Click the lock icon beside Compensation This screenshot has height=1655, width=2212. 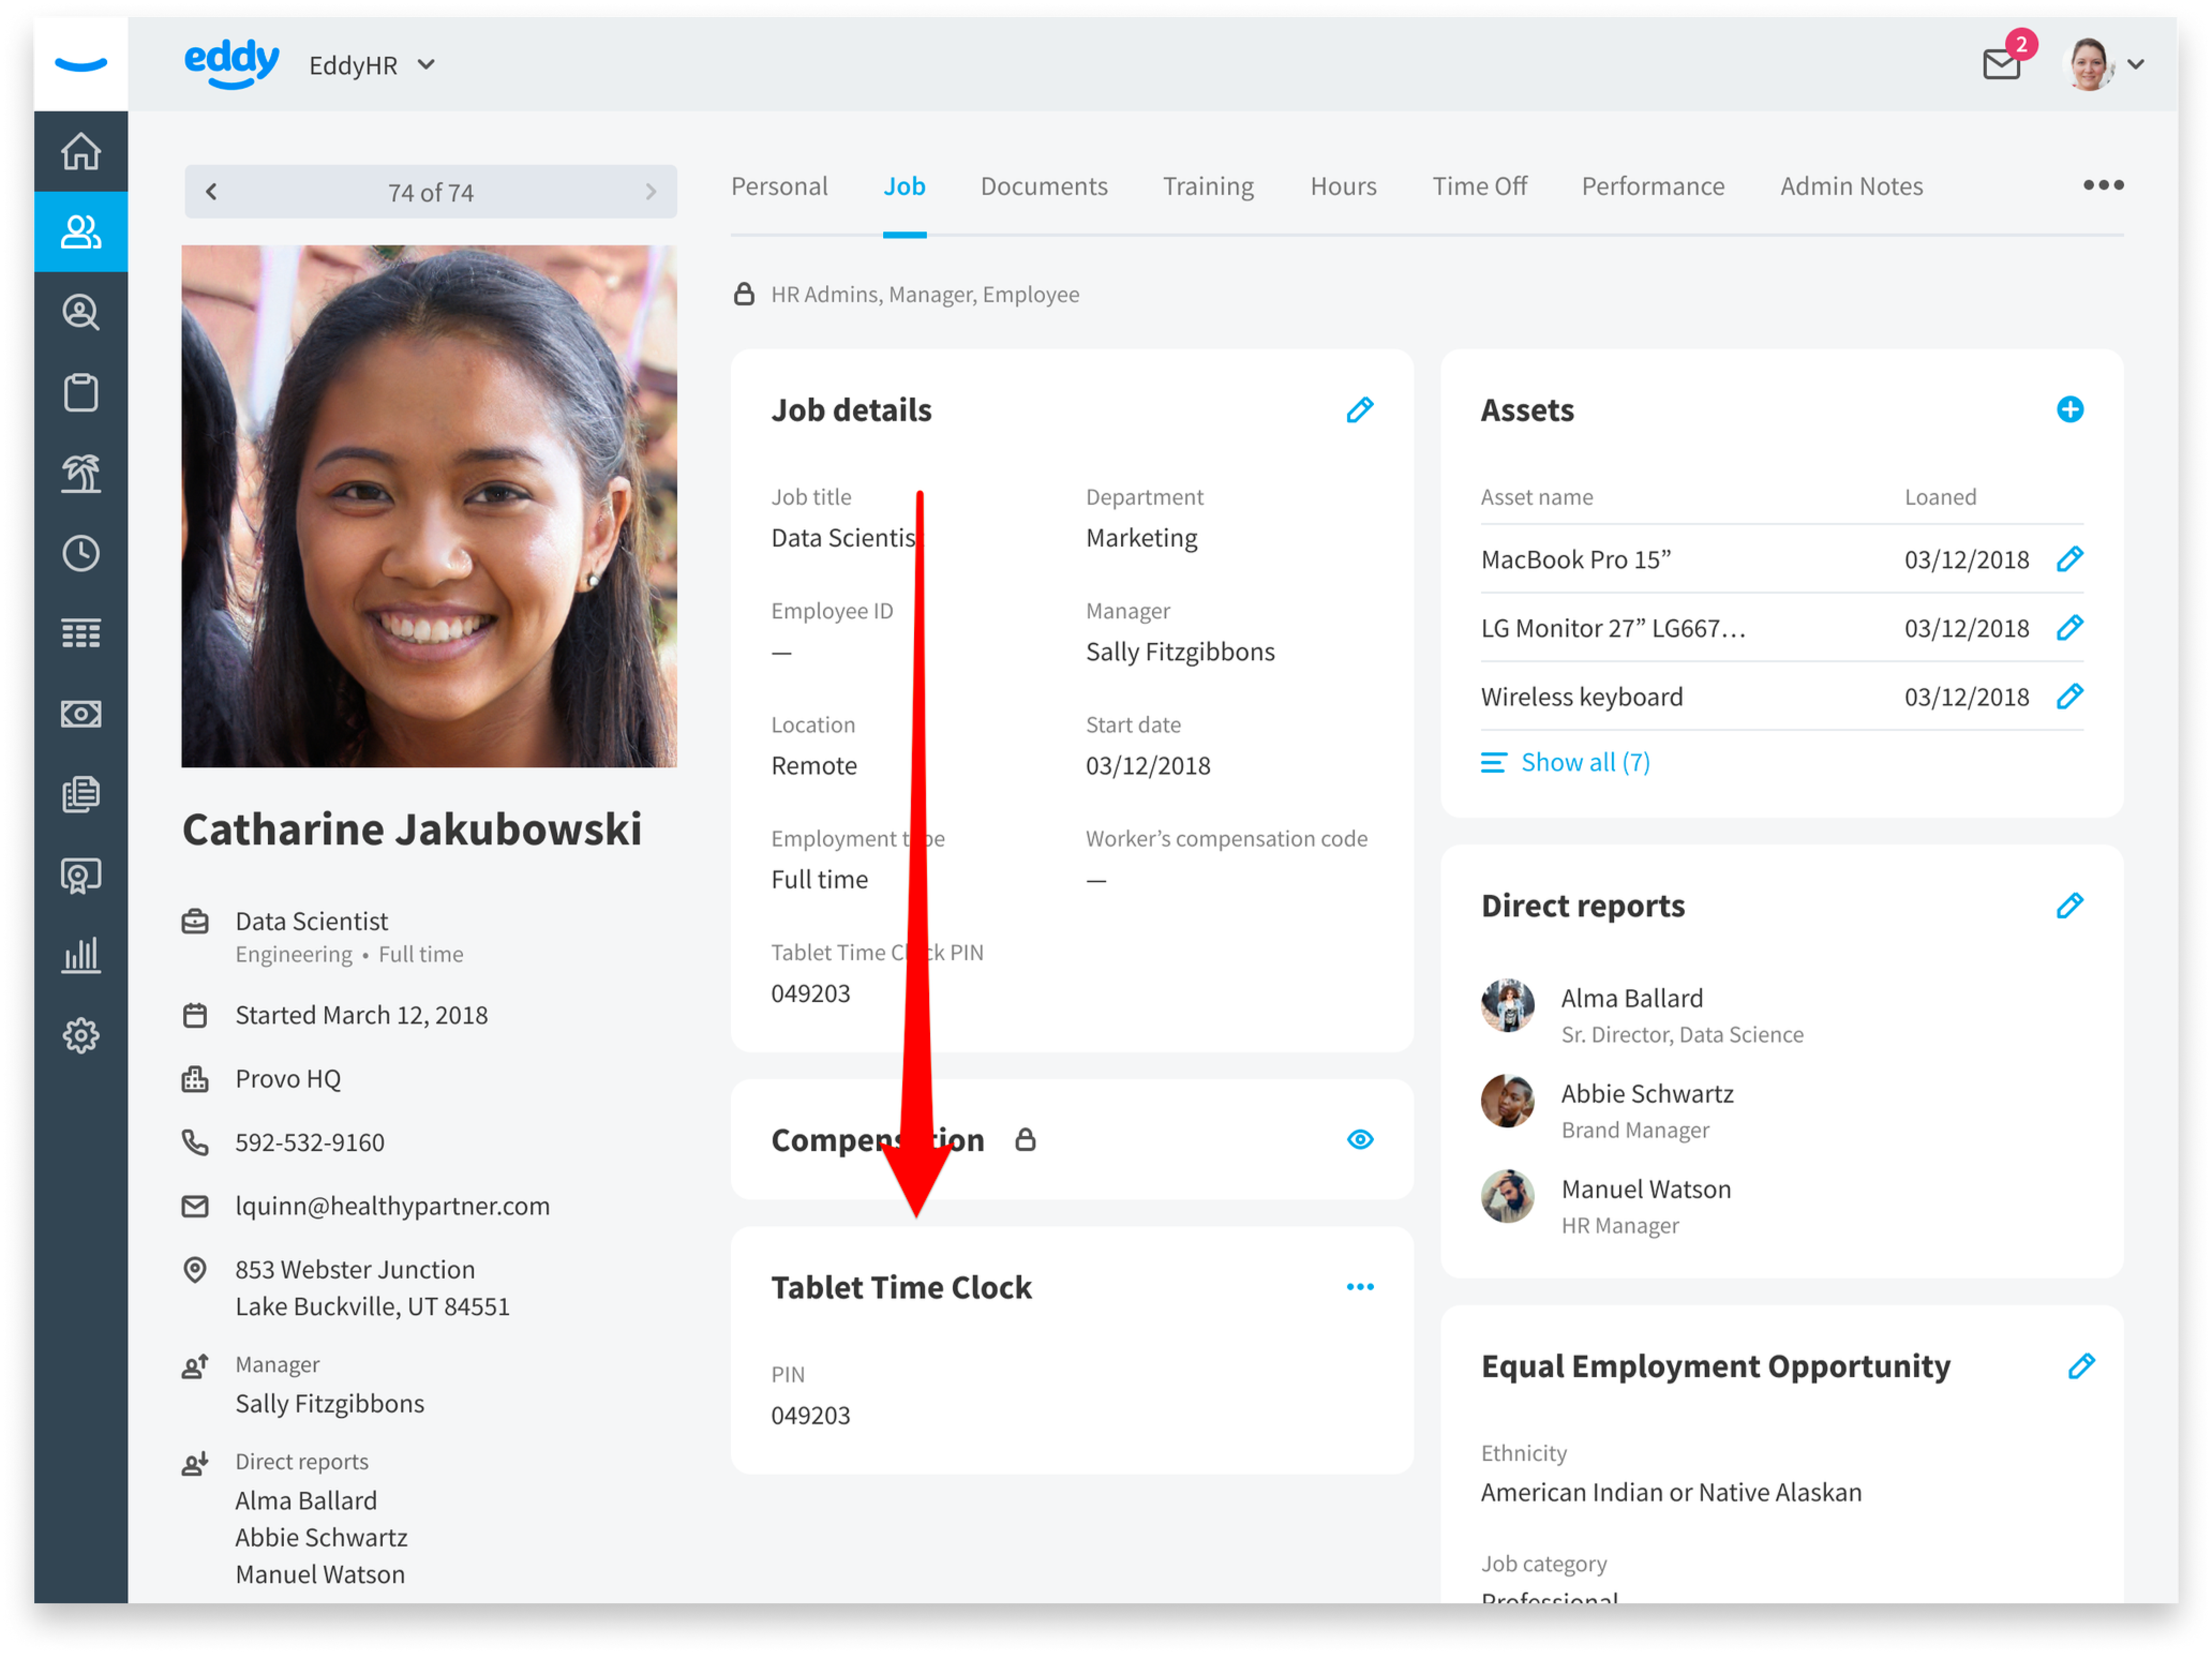(1025, 1140)
